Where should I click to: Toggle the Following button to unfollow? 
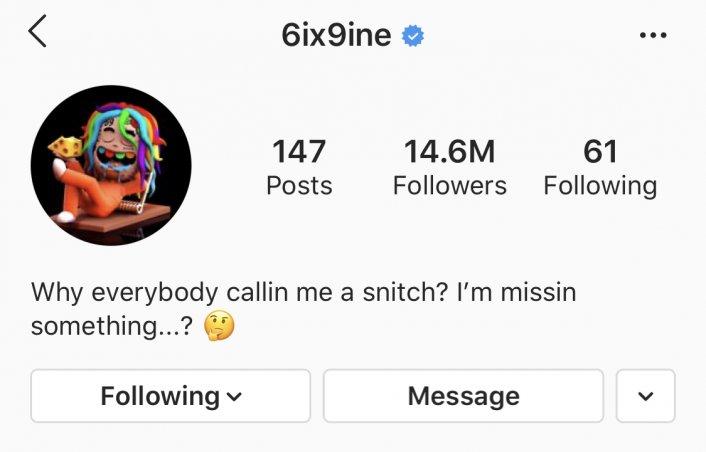pos(171,396)
